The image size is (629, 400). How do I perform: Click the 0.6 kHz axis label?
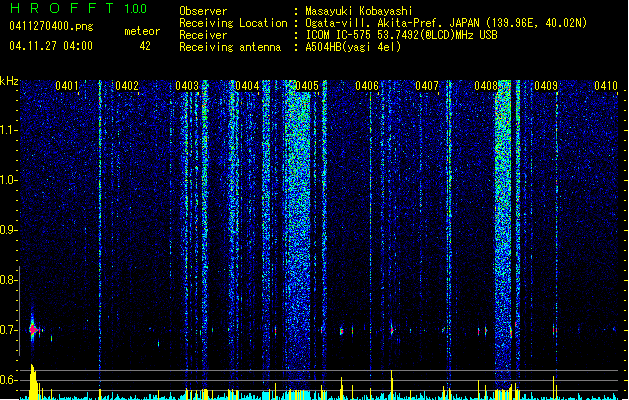coord(9,380)
